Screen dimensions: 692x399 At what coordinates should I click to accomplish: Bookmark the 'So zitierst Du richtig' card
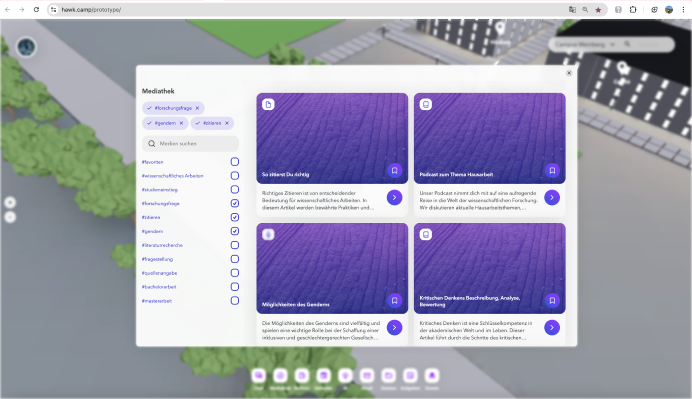[x=395, y=170]
